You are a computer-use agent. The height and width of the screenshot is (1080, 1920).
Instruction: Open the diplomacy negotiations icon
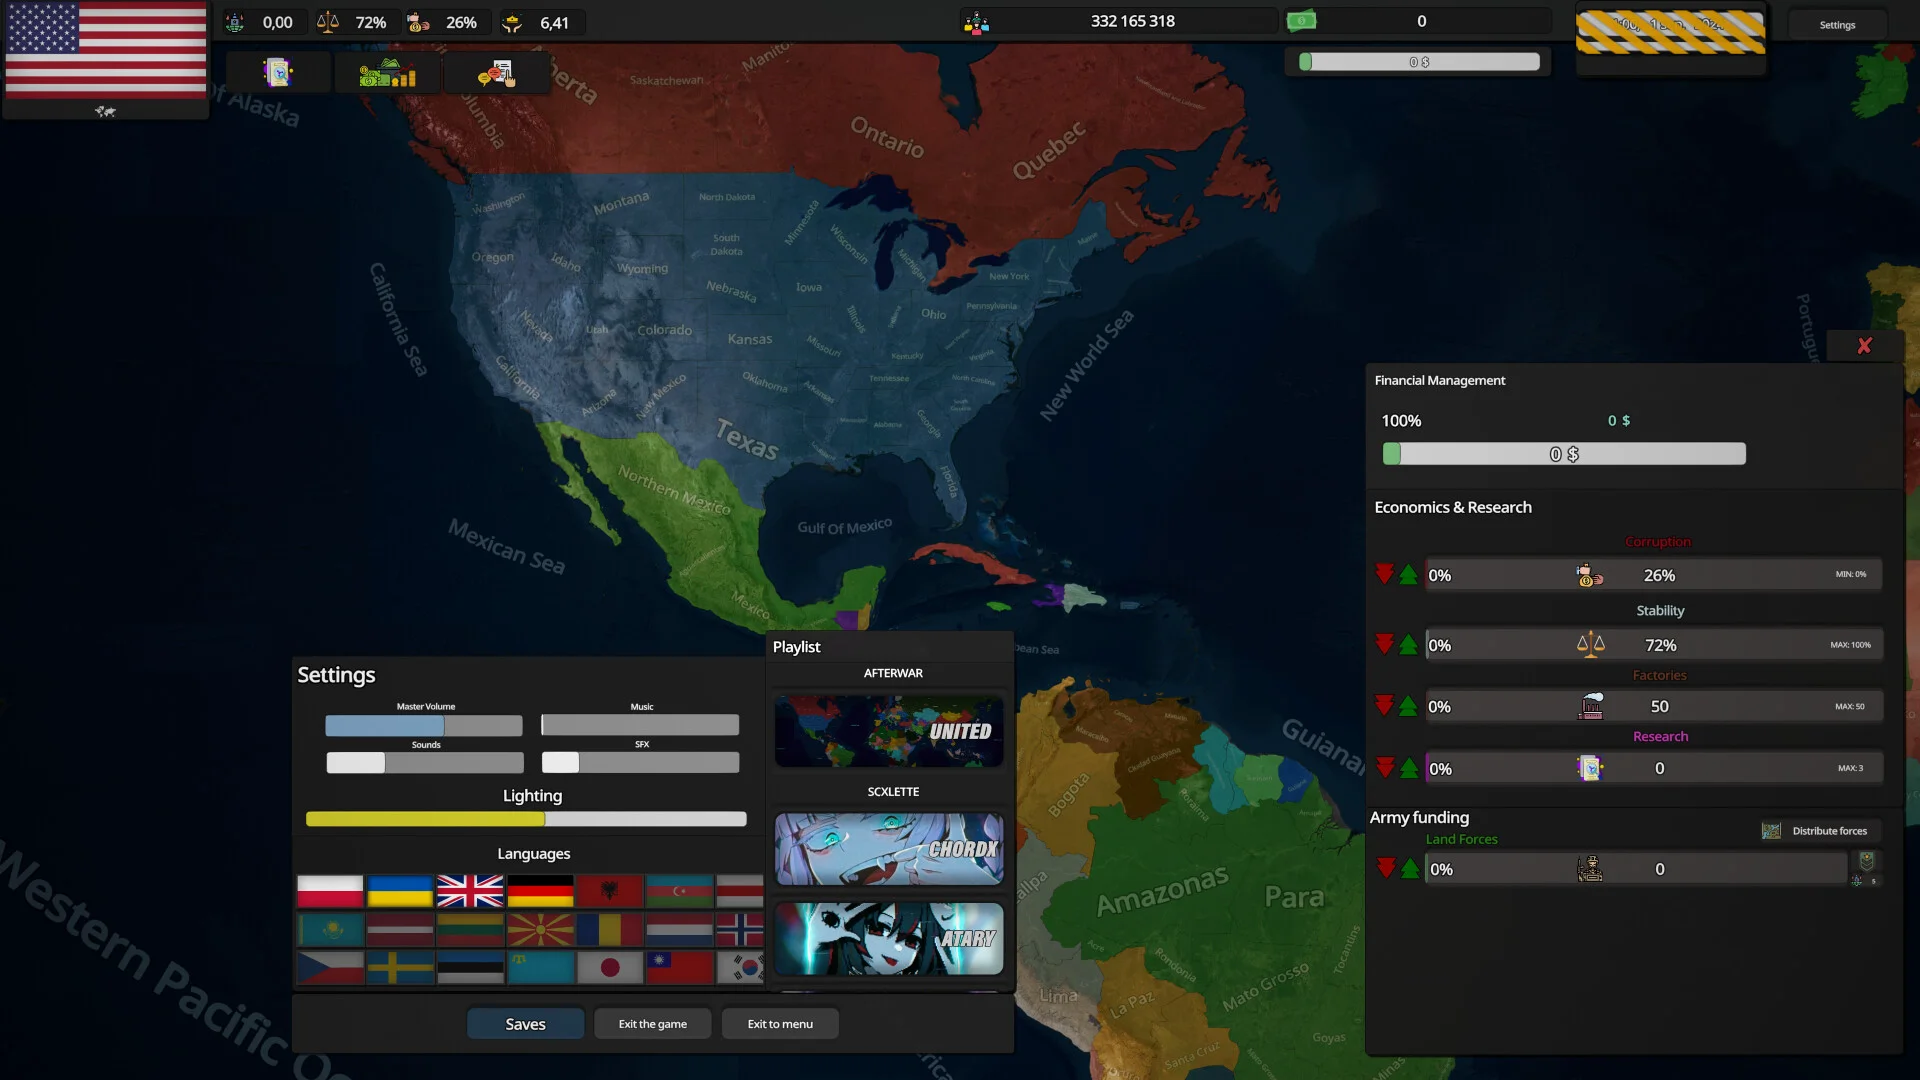pos(497,72)
